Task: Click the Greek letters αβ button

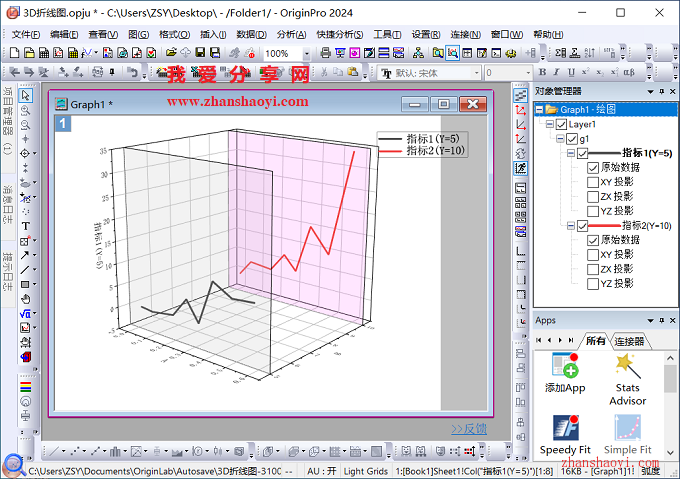Action: [x=629, y=72]
